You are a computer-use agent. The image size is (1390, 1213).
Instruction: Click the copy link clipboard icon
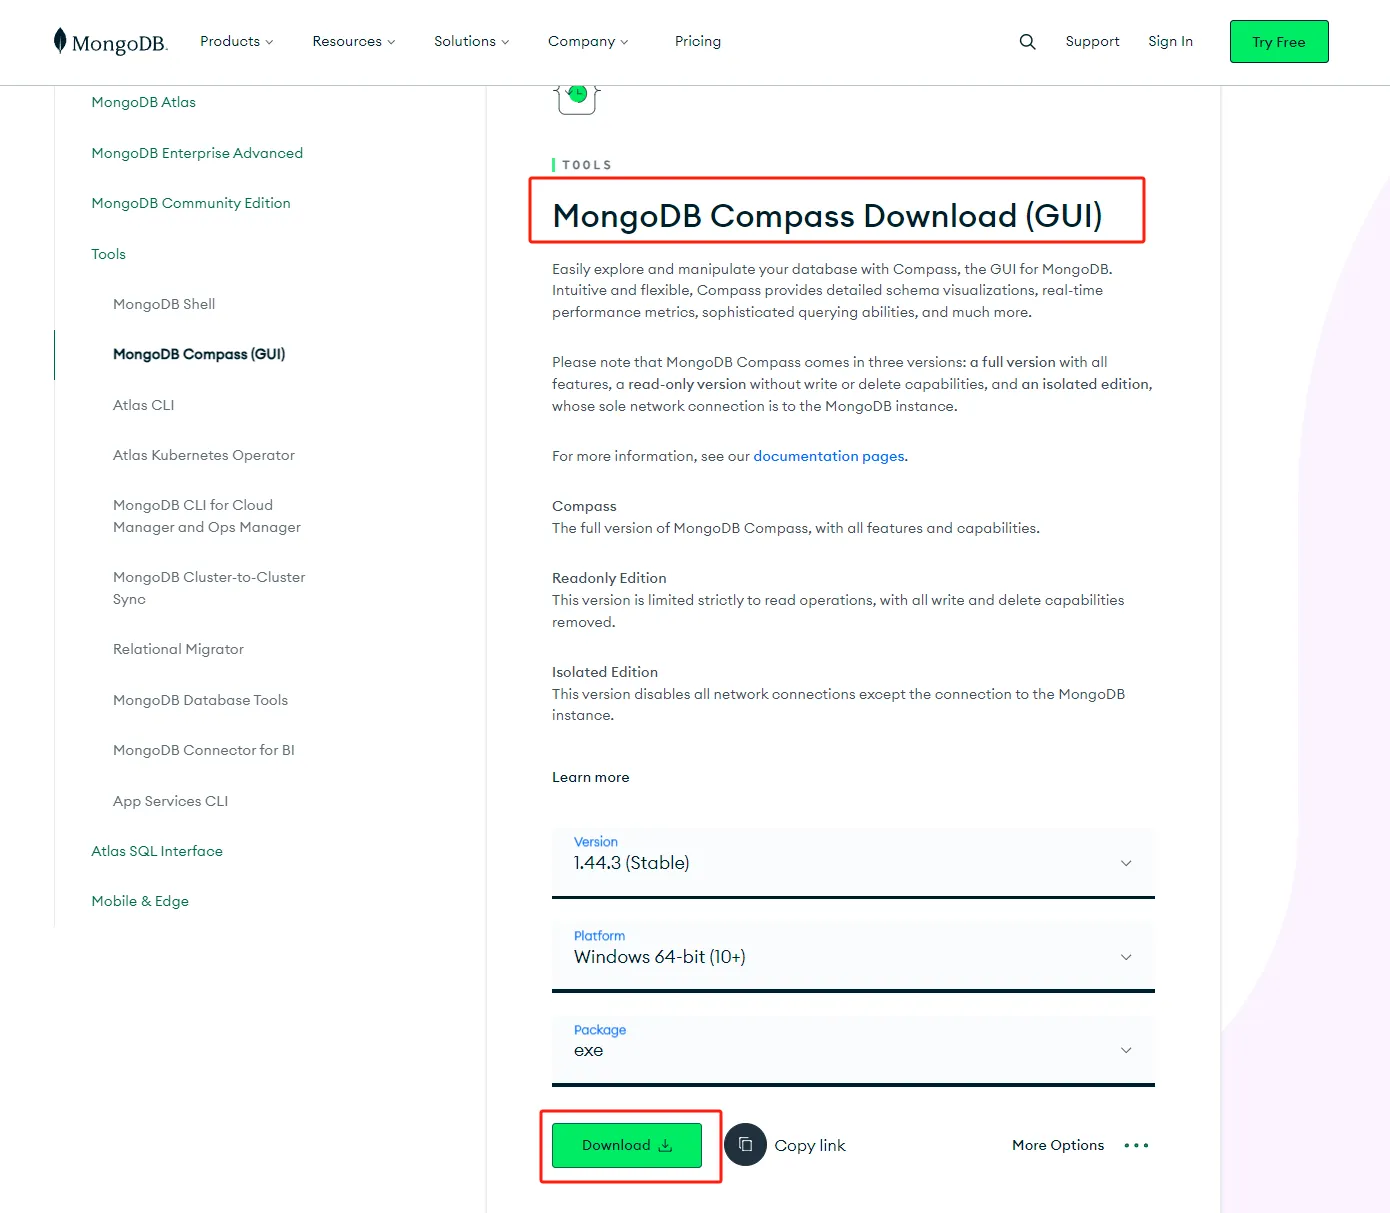tap(745, 1145)
